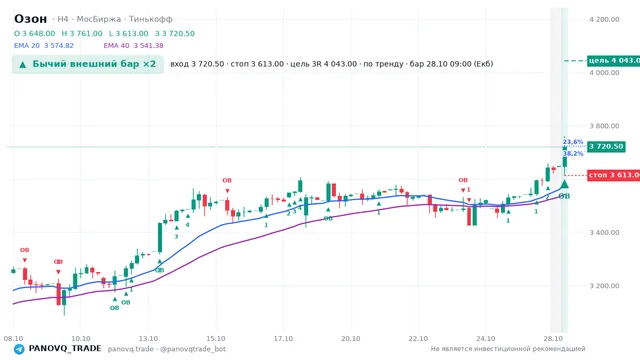Click the Не является инвестиционной рекомендацией disclaimer

point(508,349)
